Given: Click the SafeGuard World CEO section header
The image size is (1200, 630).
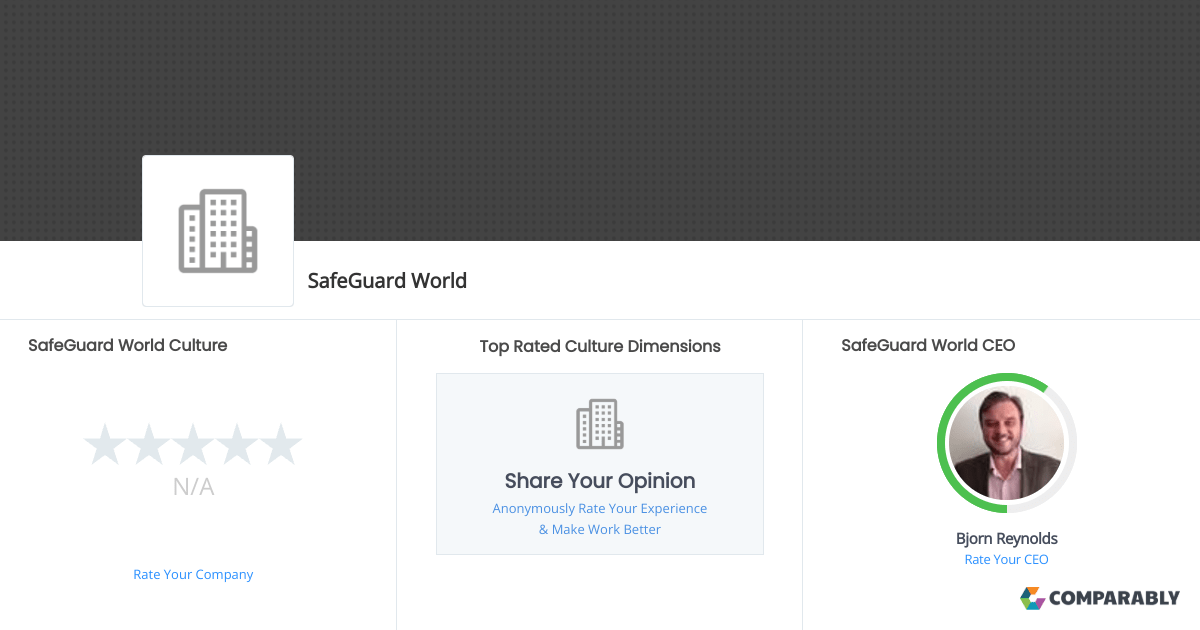Looking at the screenshot, I should tap(928, 345).
